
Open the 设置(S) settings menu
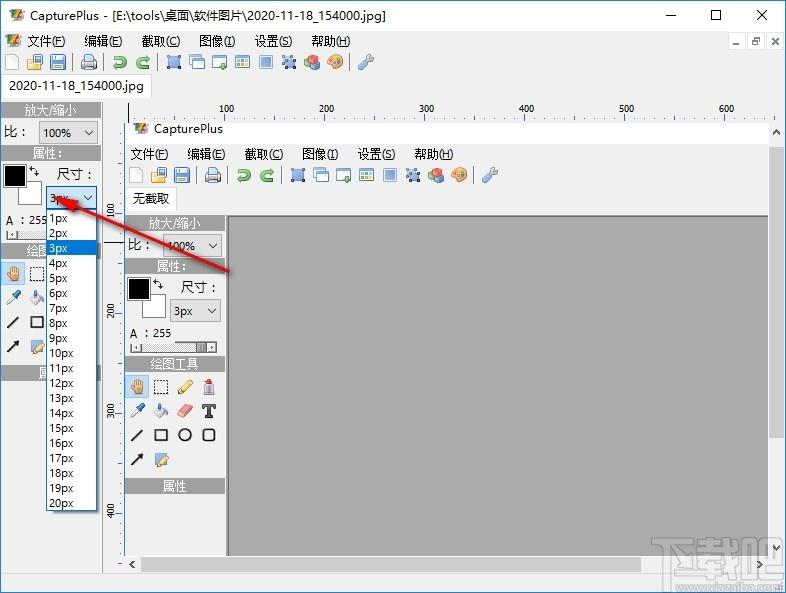(x=274, y=41)
